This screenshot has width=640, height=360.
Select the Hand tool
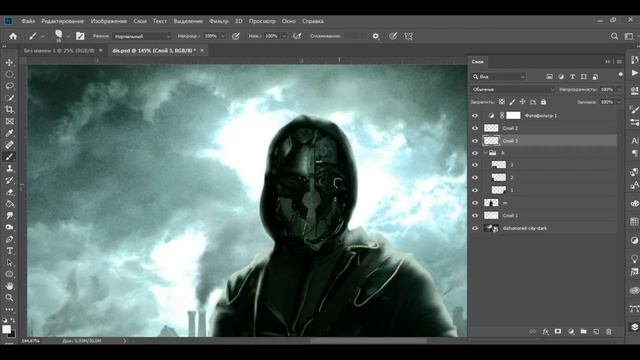(9, 286)
